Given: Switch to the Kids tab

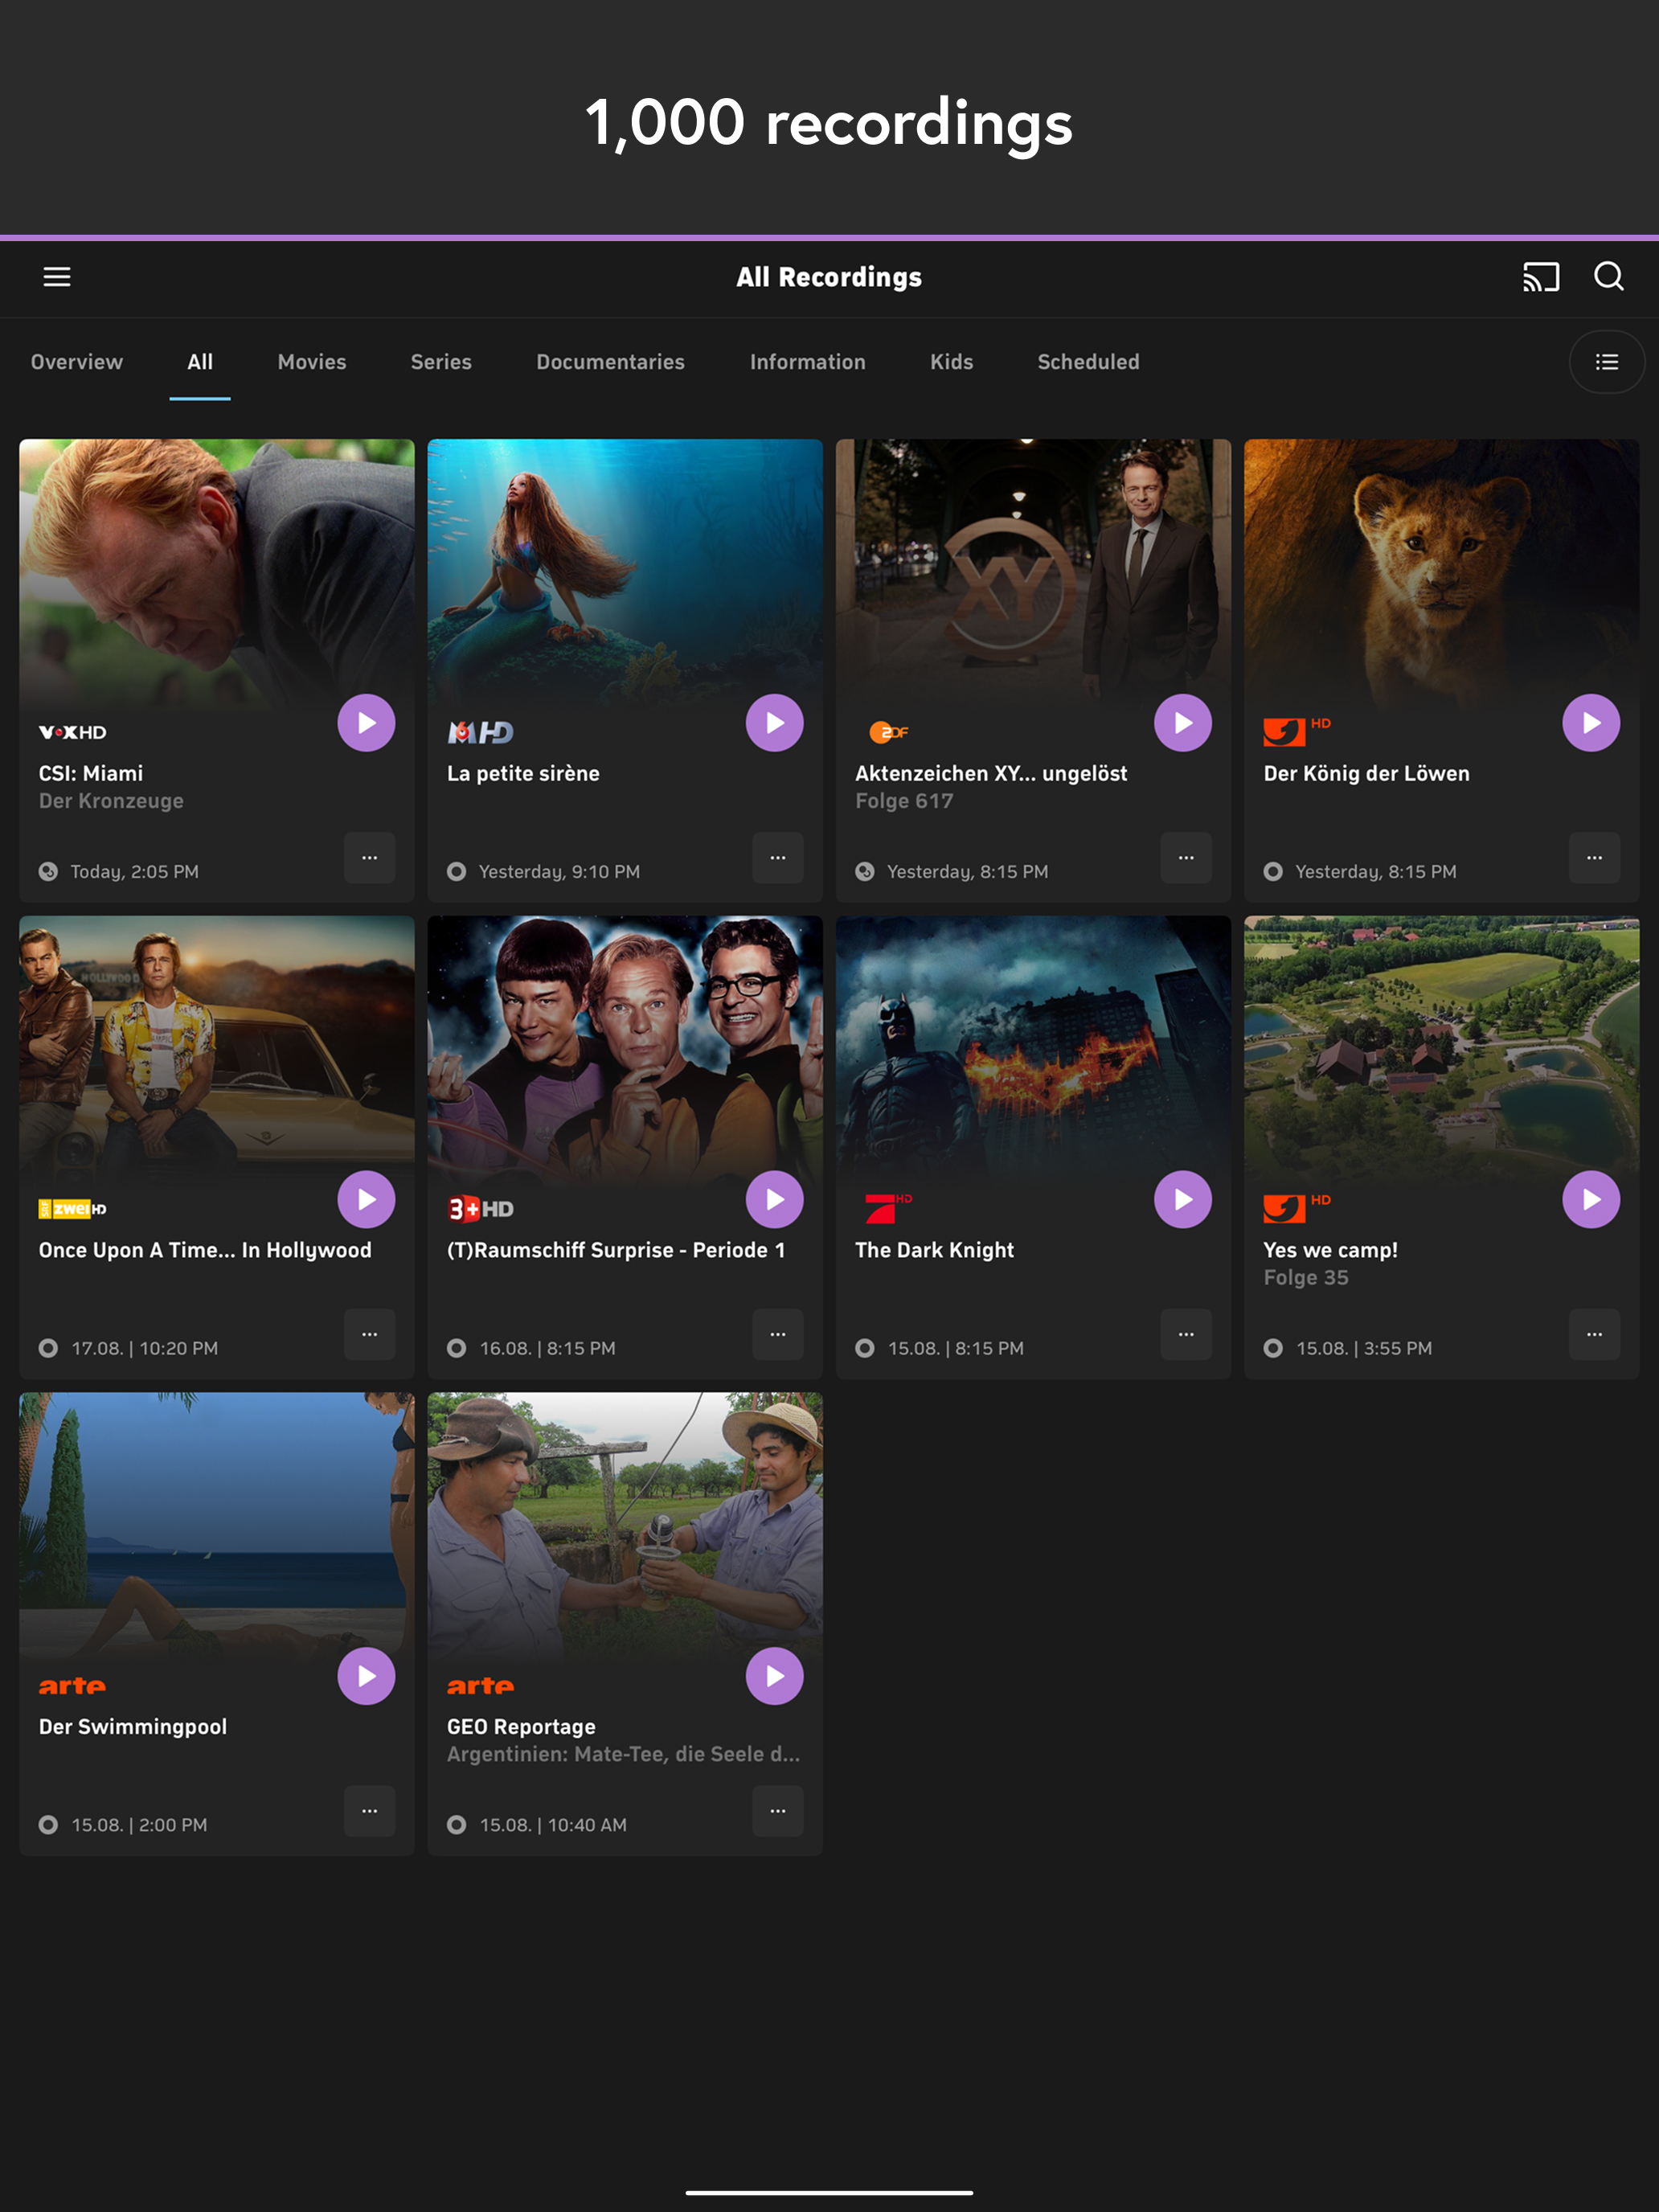Looking at the screenshot, I should (951, 362).
